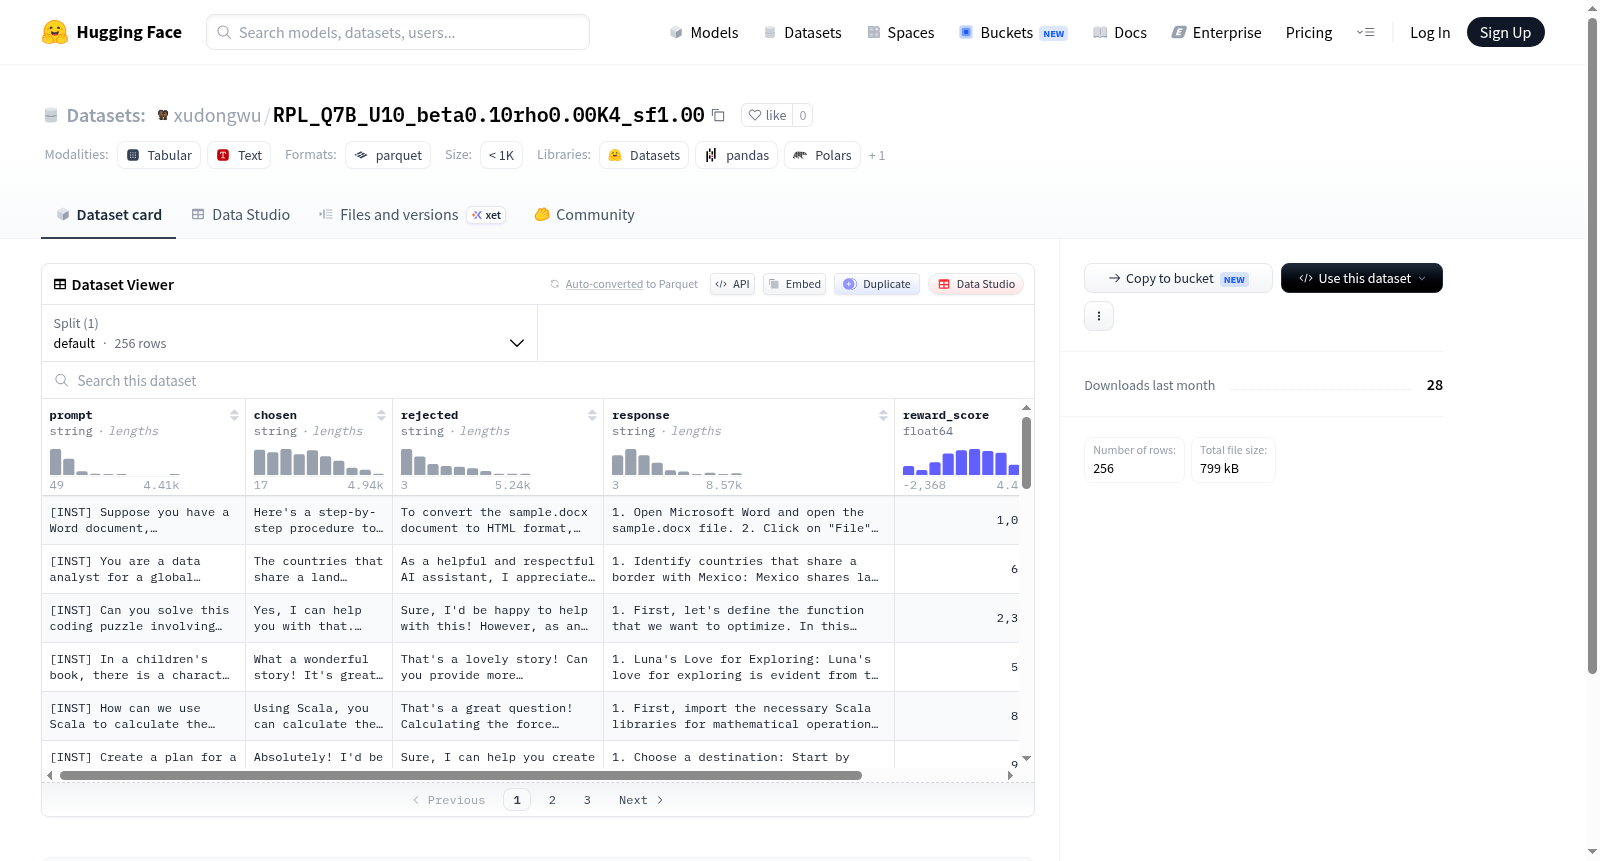
Task: Click the Text modality tag
Action: [x=239, y=155]
